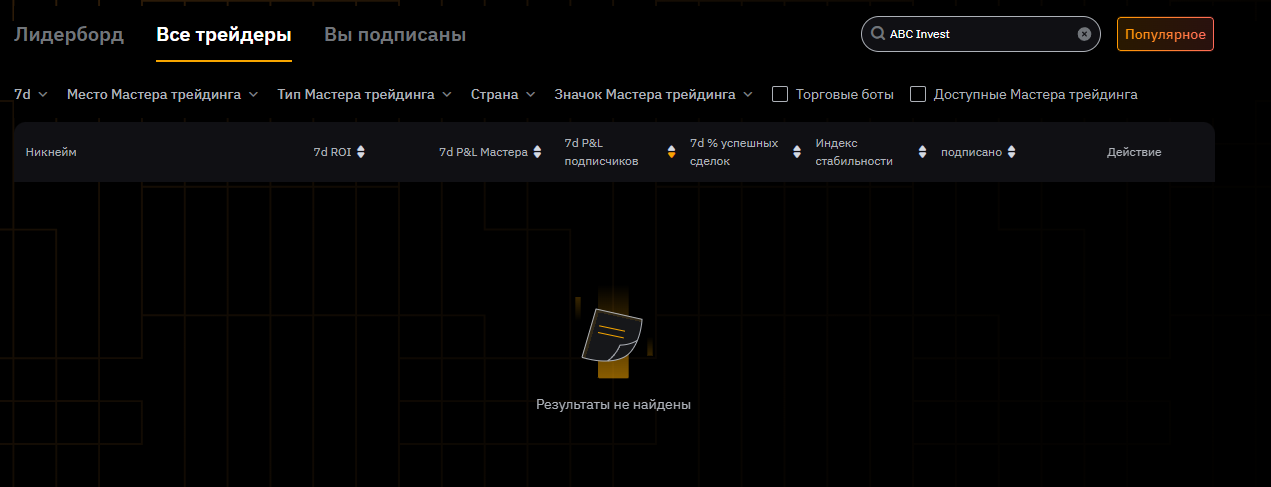Tick Доступные Мастера трейдинга checkbox

(918, 94)
